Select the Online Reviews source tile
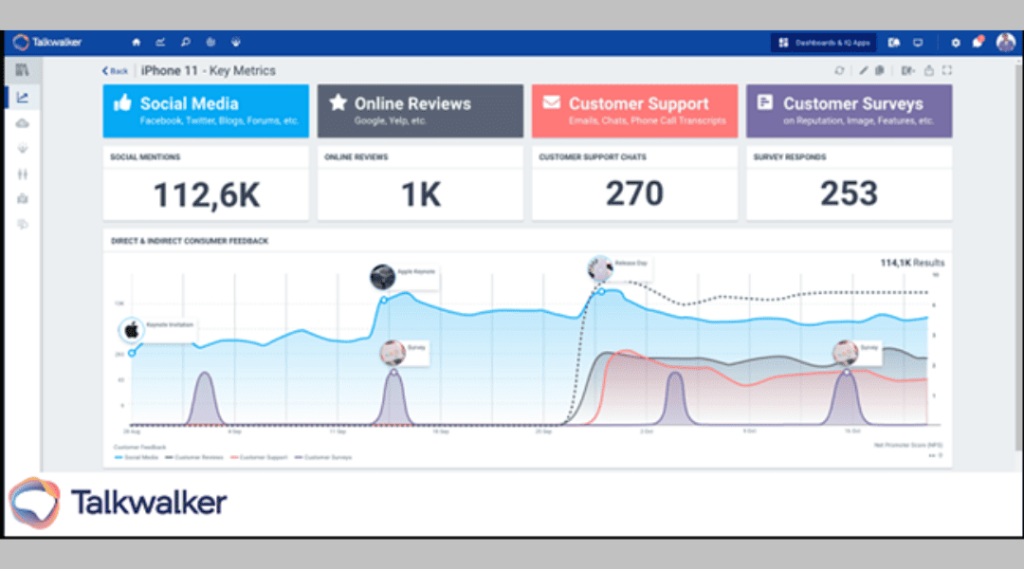Screen dimensions: 1024x569 click(420, 110)
